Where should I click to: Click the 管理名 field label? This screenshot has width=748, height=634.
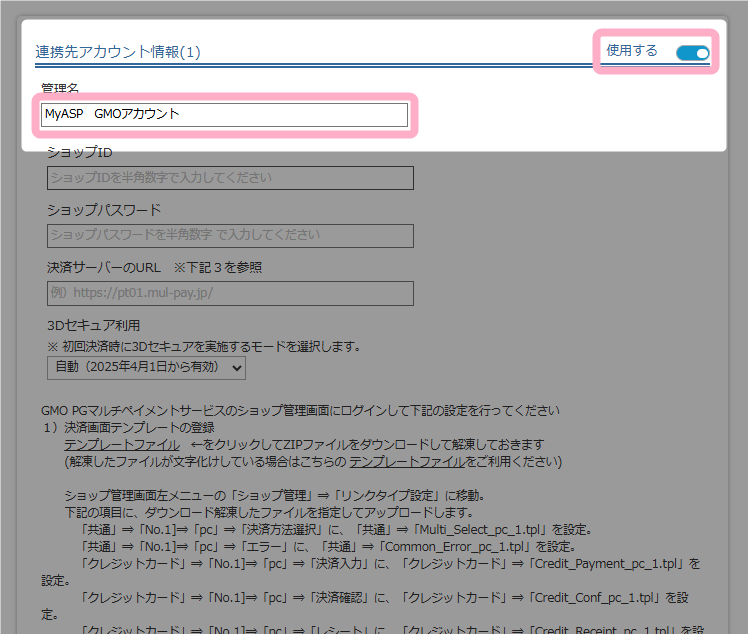point(60,89)
